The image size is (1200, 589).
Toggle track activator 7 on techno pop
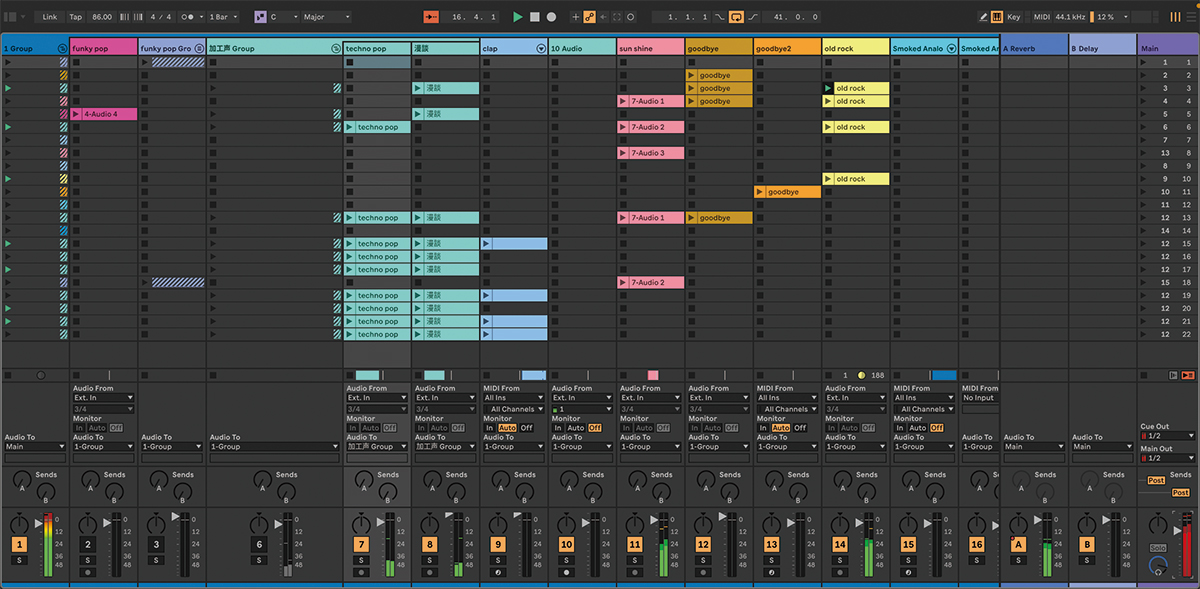click(361, 545)
